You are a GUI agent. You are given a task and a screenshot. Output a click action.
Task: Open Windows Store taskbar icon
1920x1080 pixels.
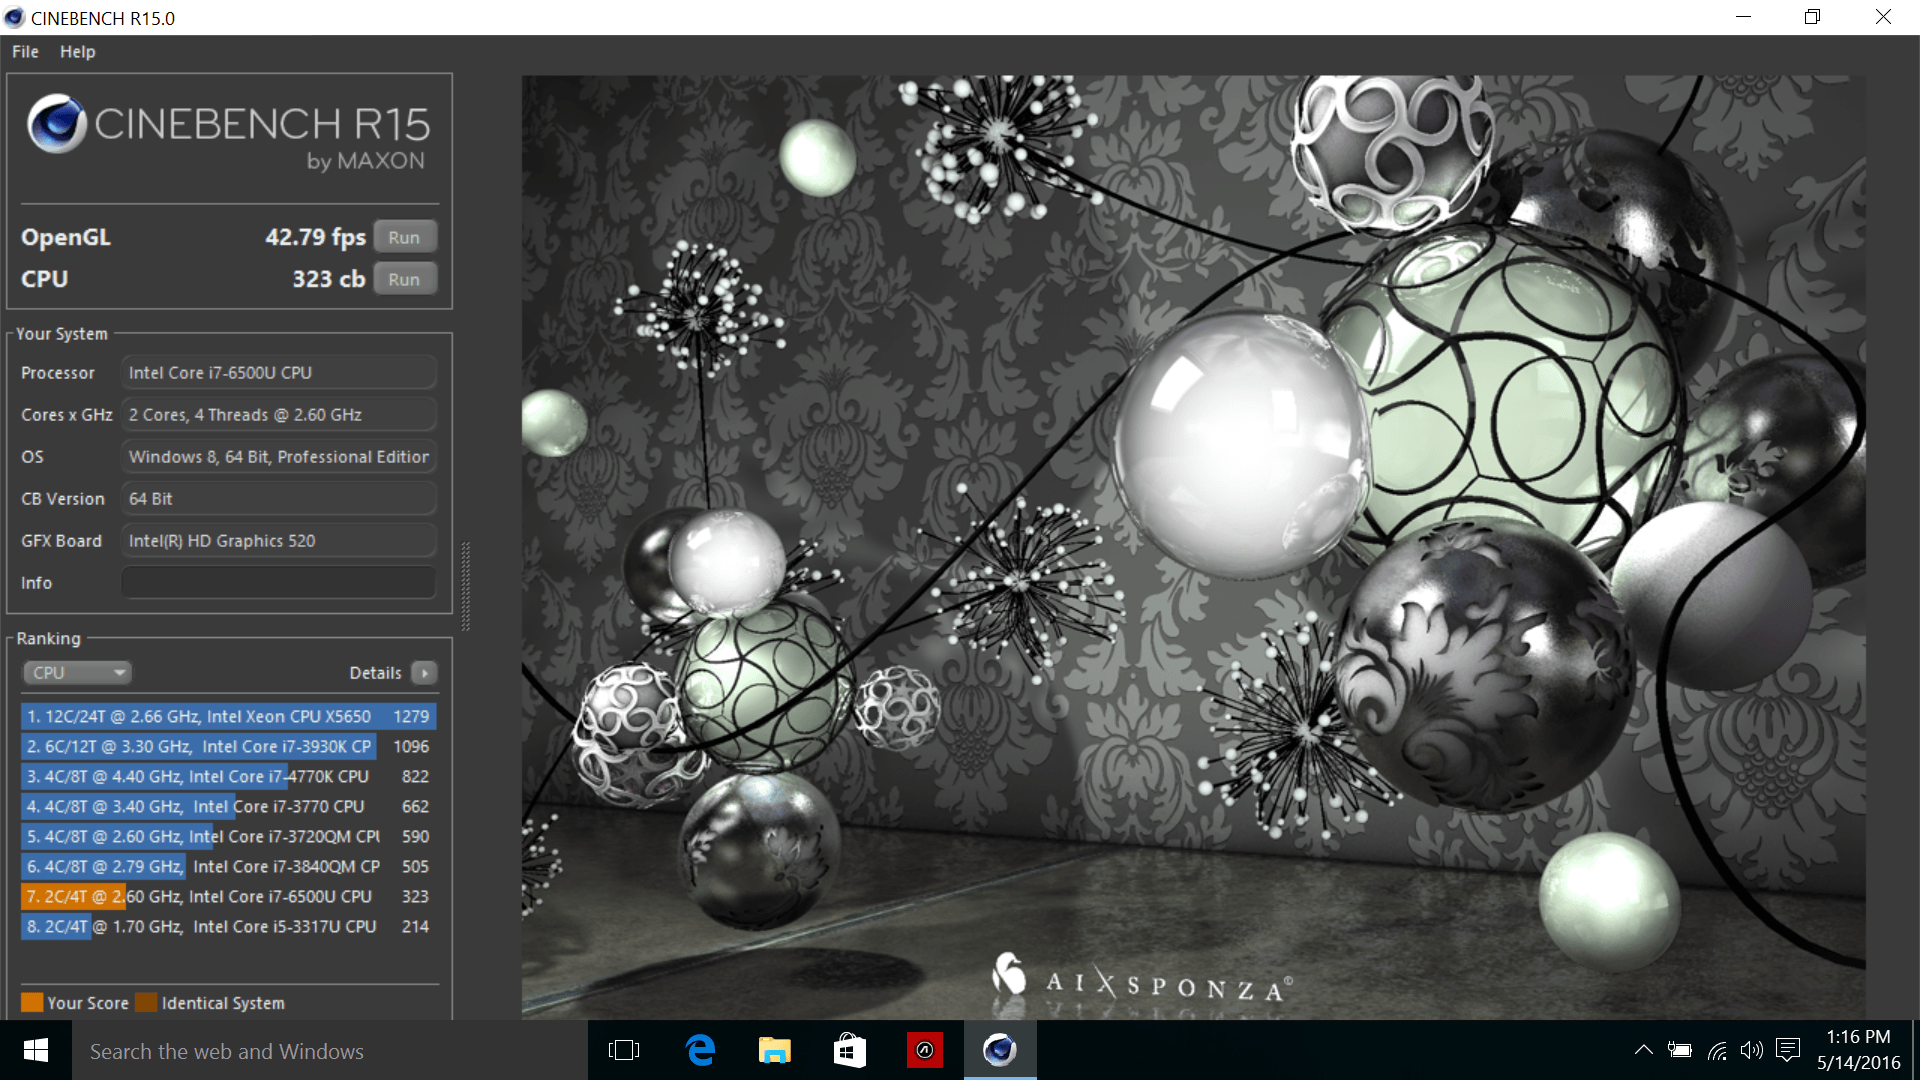pyautogui.click(x=849, y=1050)
